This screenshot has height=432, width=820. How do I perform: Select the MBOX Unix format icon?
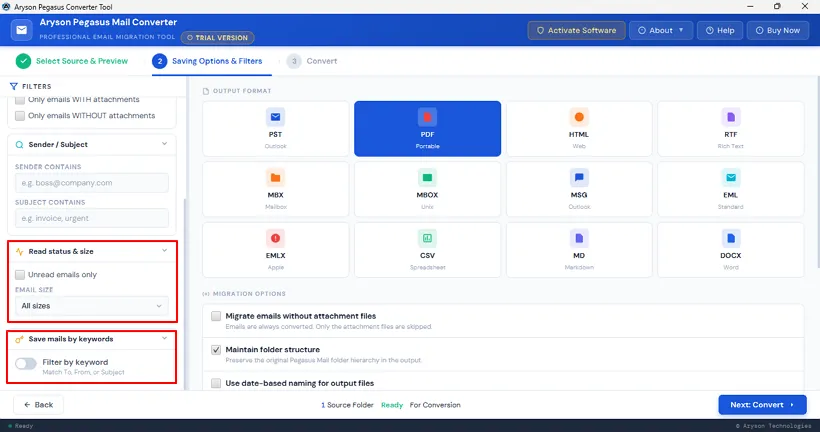pyautogui.click(x=427, y=178)
